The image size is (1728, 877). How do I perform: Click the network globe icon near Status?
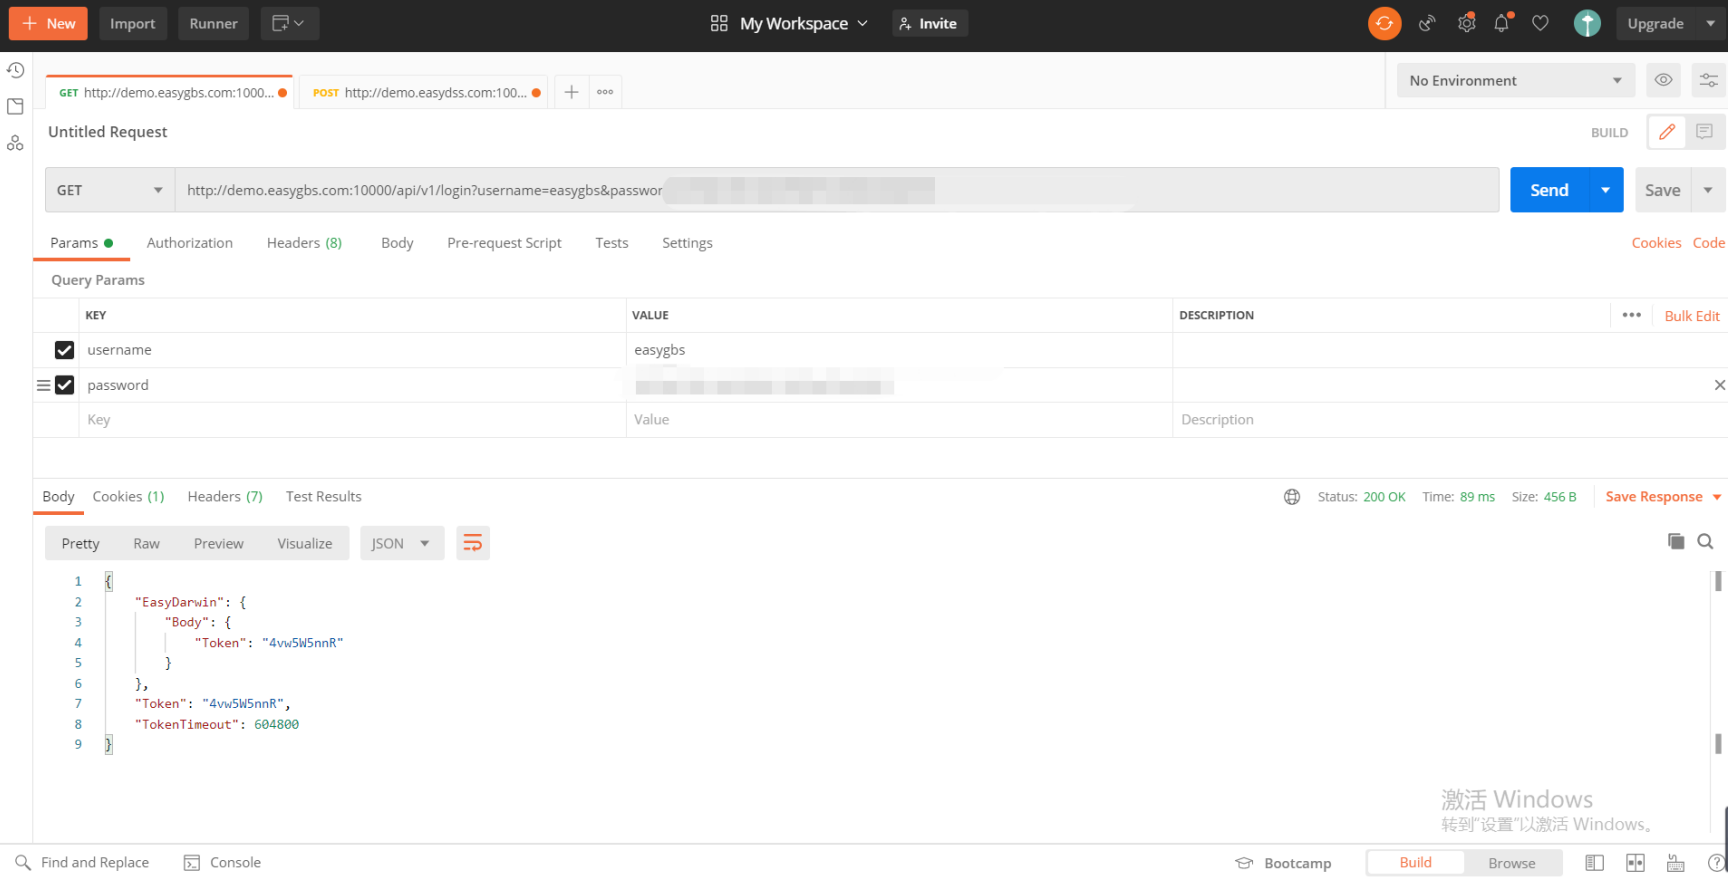click(x=1292, y=497)
